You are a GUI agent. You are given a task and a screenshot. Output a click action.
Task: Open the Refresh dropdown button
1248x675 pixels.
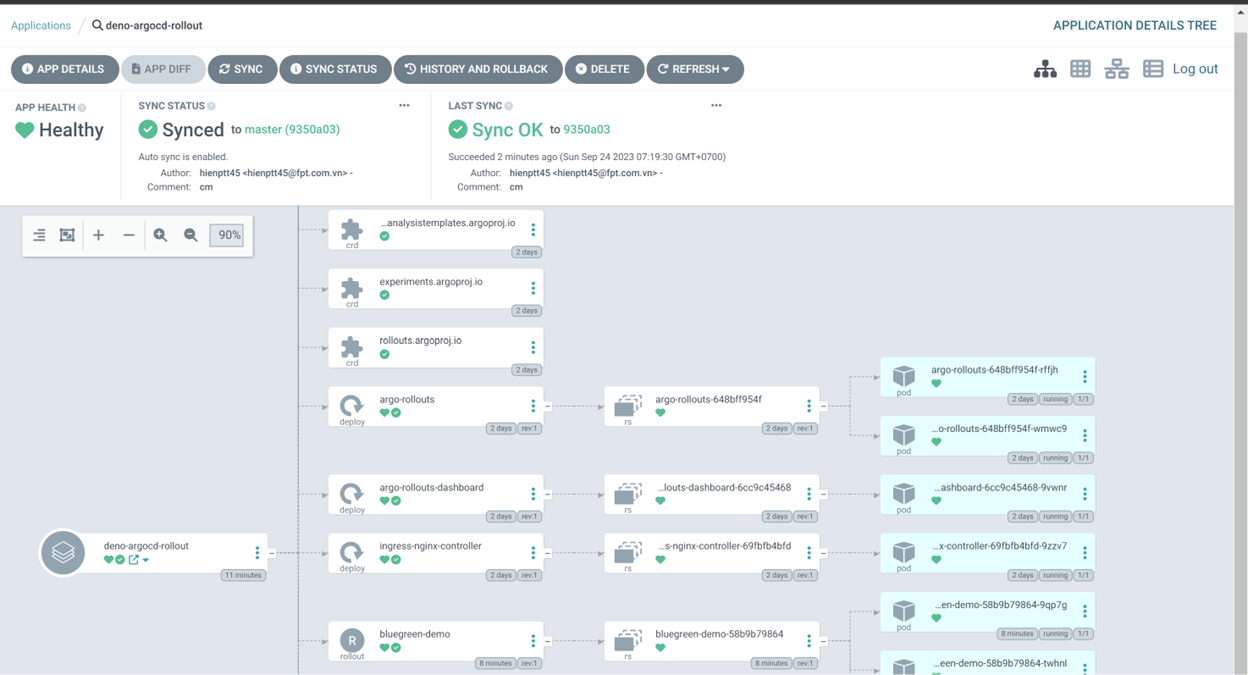[695, 69]
